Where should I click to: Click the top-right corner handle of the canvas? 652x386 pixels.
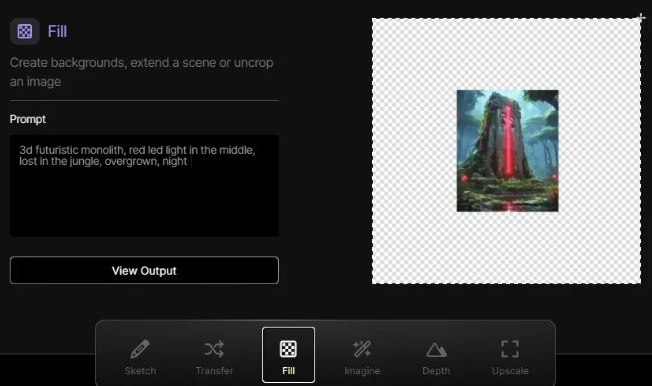tap(641, 18)
